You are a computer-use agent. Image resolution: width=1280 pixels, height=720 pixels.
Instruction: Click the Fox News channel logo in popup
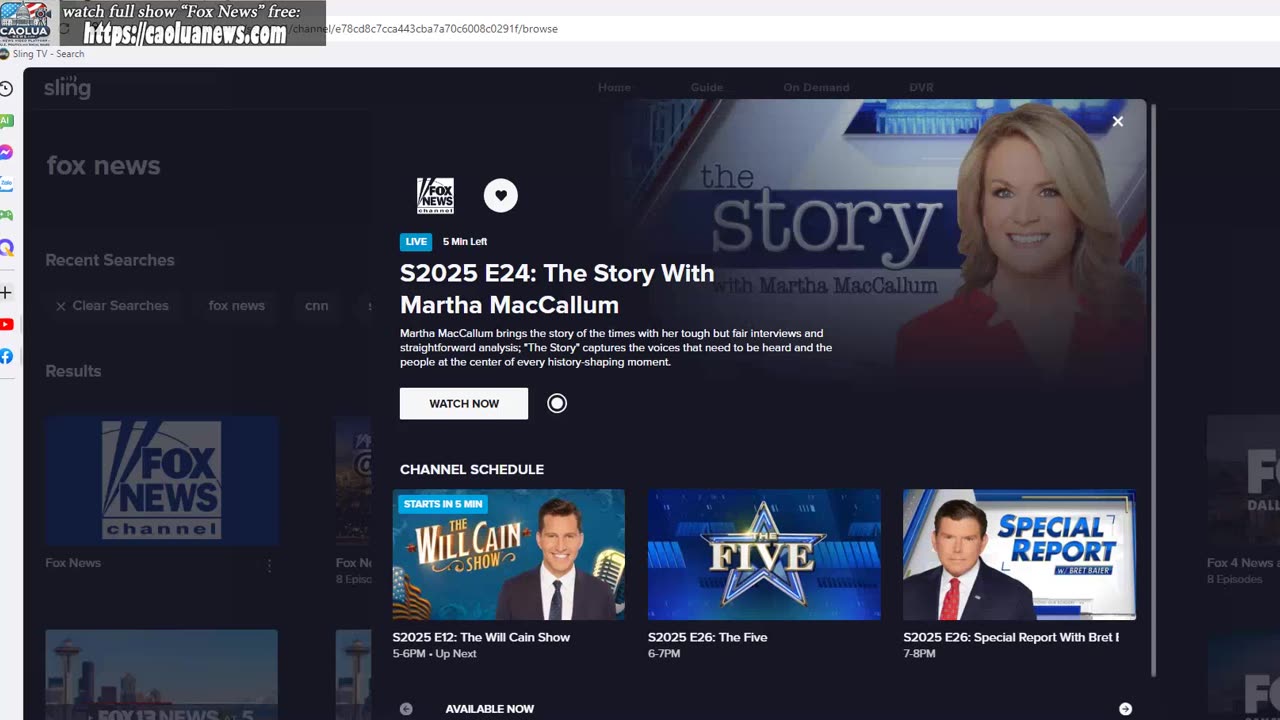point(435,196)
